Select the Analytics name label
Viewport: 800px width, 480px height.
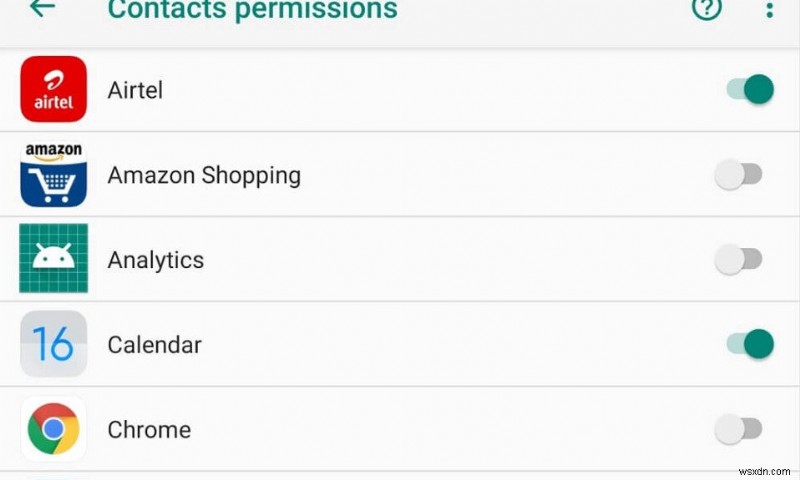click(156, 260)
